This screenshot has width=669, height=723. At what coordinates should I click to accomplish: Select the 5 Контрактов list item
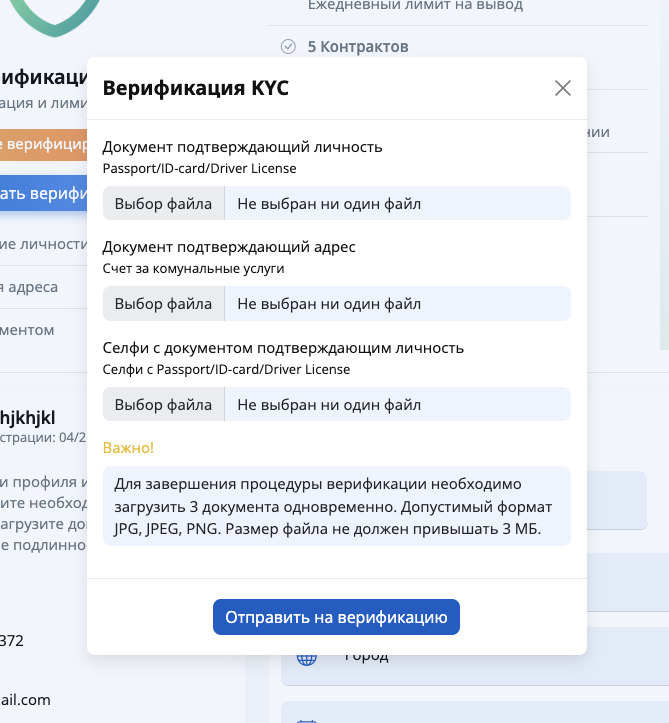358,46
